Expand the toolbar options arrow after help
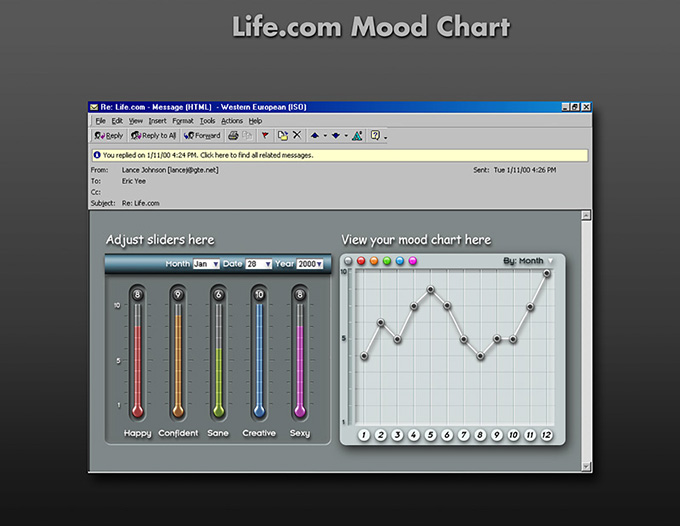This screenshot has height=526, width=680. pos(386,137)
